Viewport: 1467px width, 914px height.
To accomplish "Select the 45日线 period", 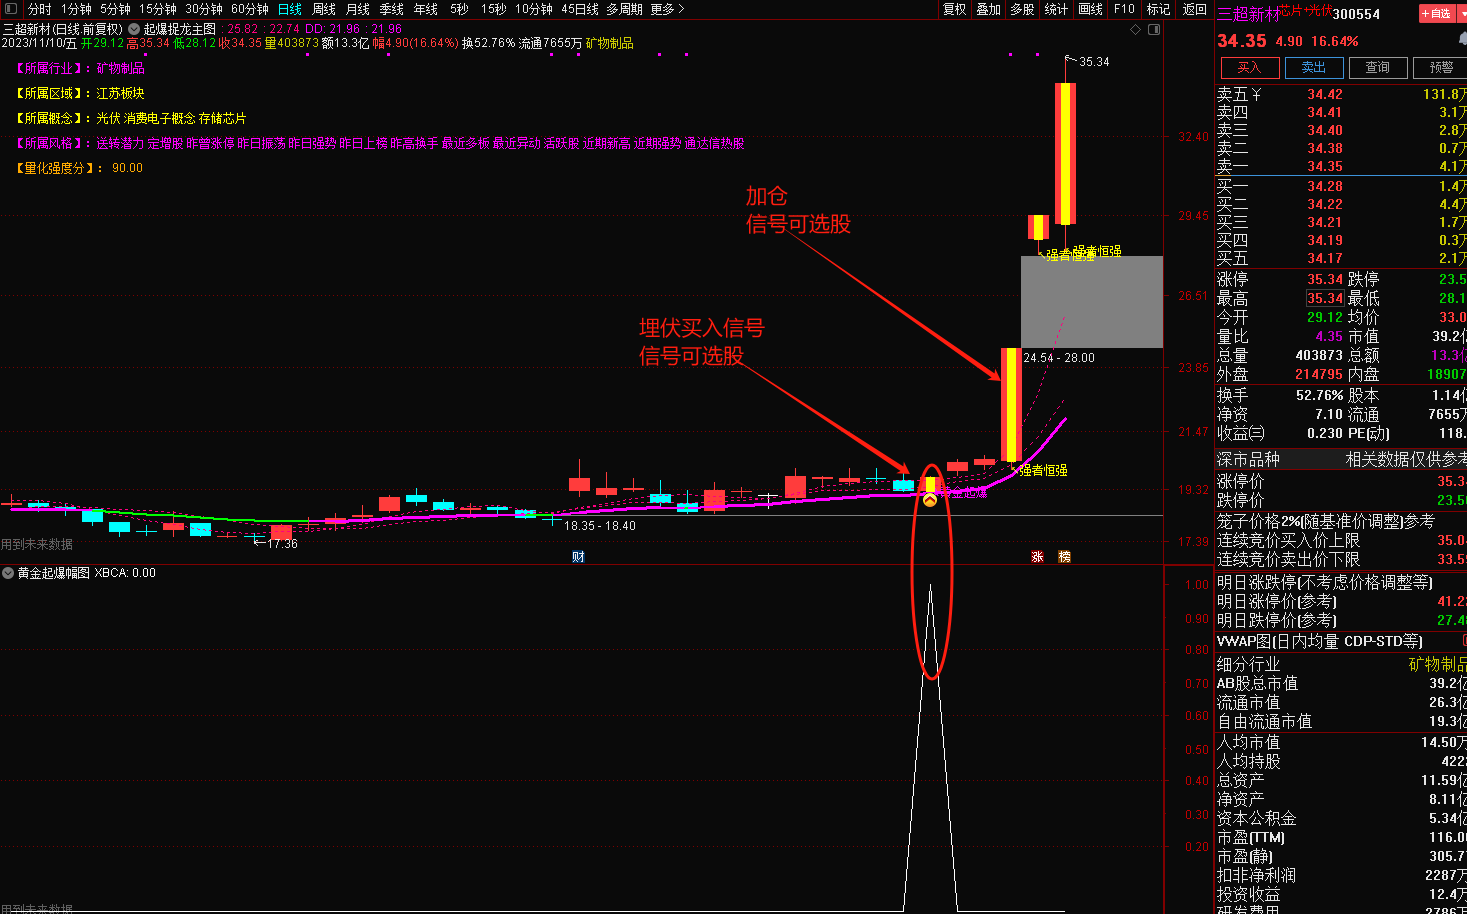I will 580,9.
